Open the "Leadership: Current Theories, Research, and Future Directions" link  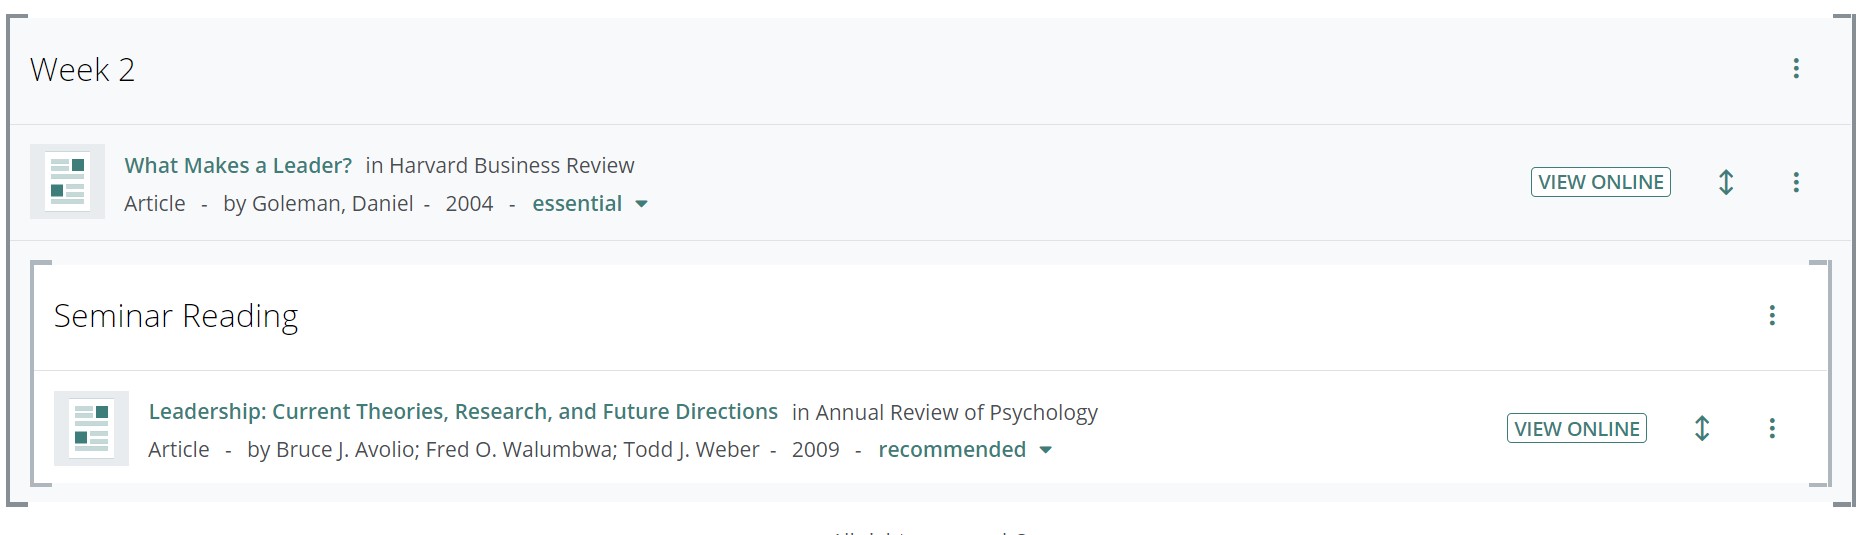tap(463, 412)
